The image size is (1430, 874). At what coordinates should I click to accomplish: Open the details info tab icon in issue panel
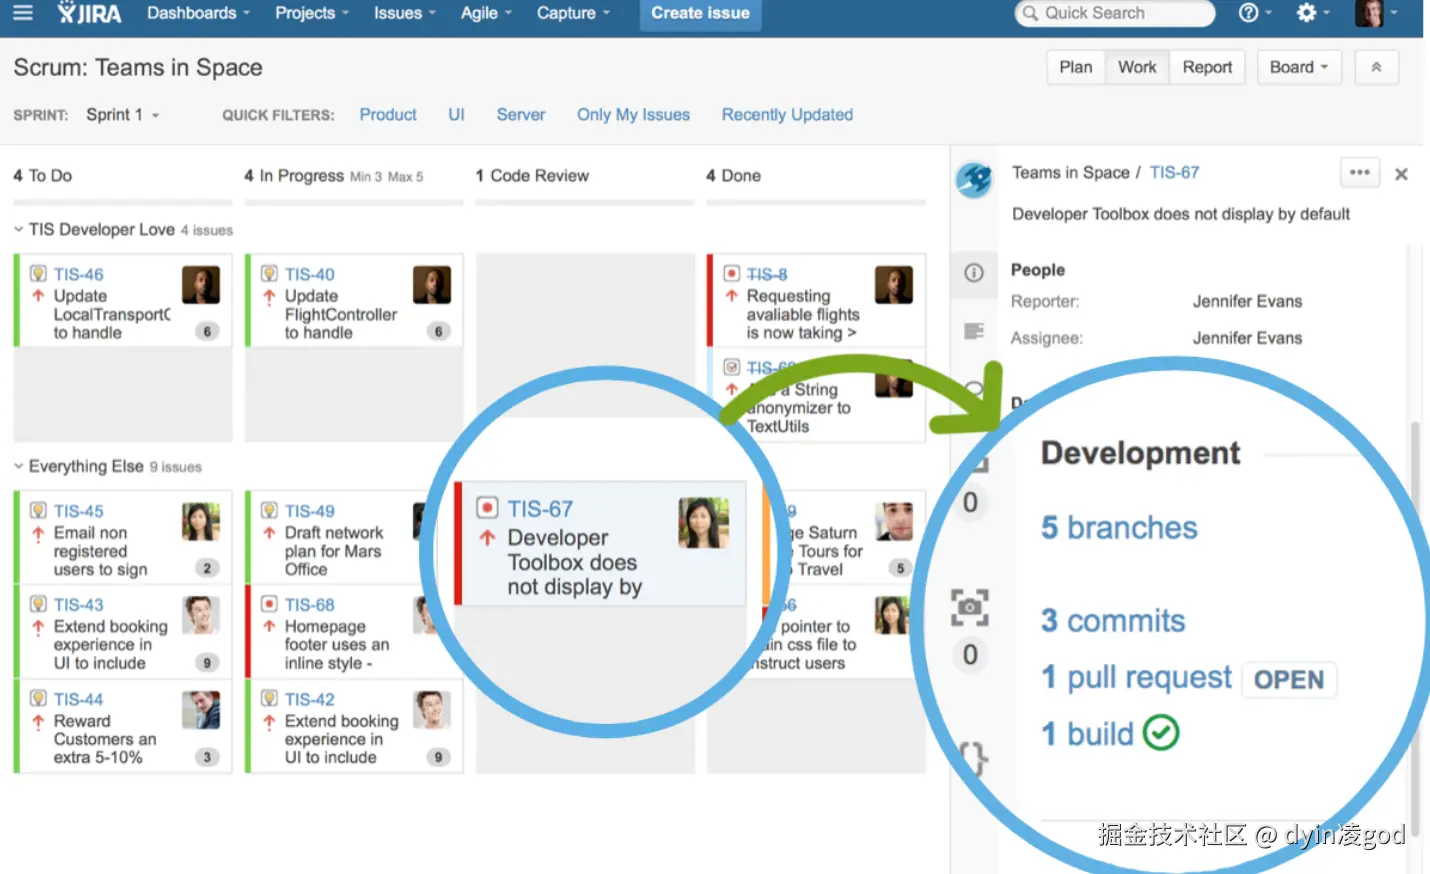click(974, 273)
